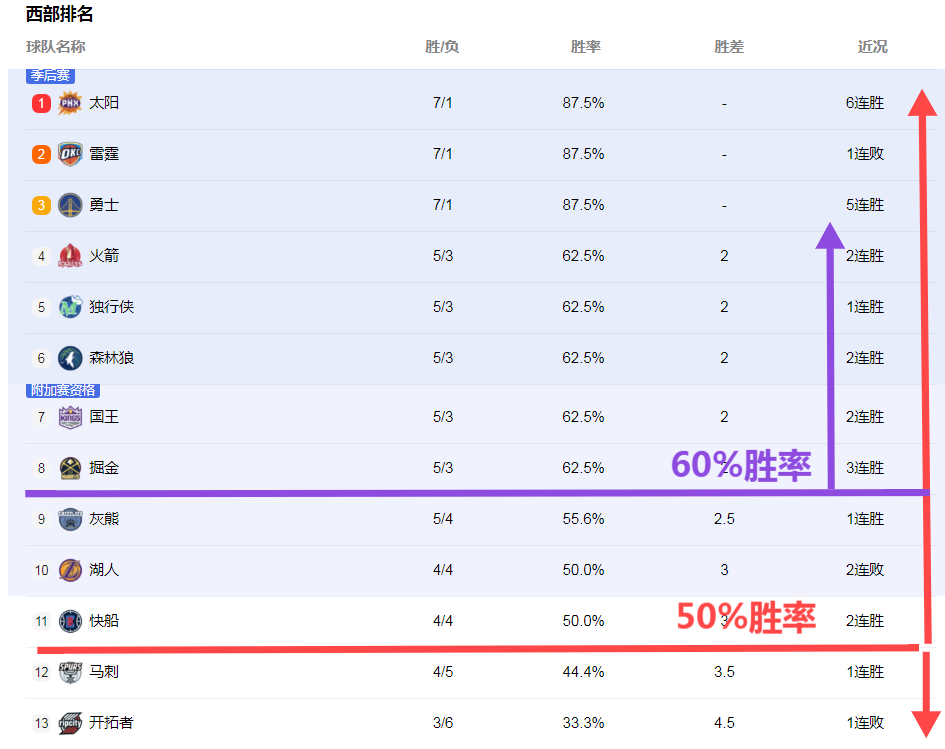Click the Trail Blazers (开拓者) logo
This screenshot has height=749, width=945.
pyautogui.click(x=68, y=722)
